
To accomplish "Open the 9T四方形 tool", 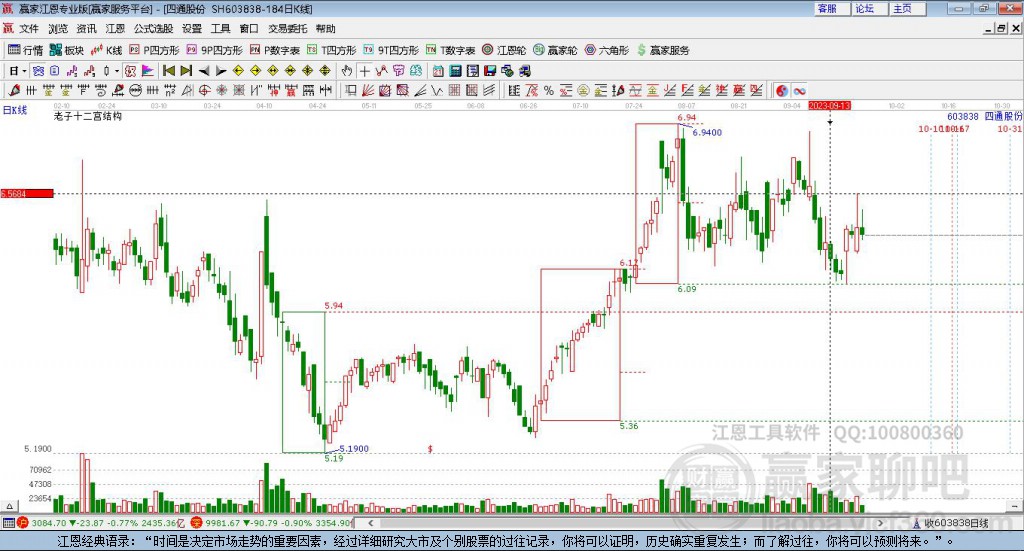I will pyautogui.click(x=391, y=50).
